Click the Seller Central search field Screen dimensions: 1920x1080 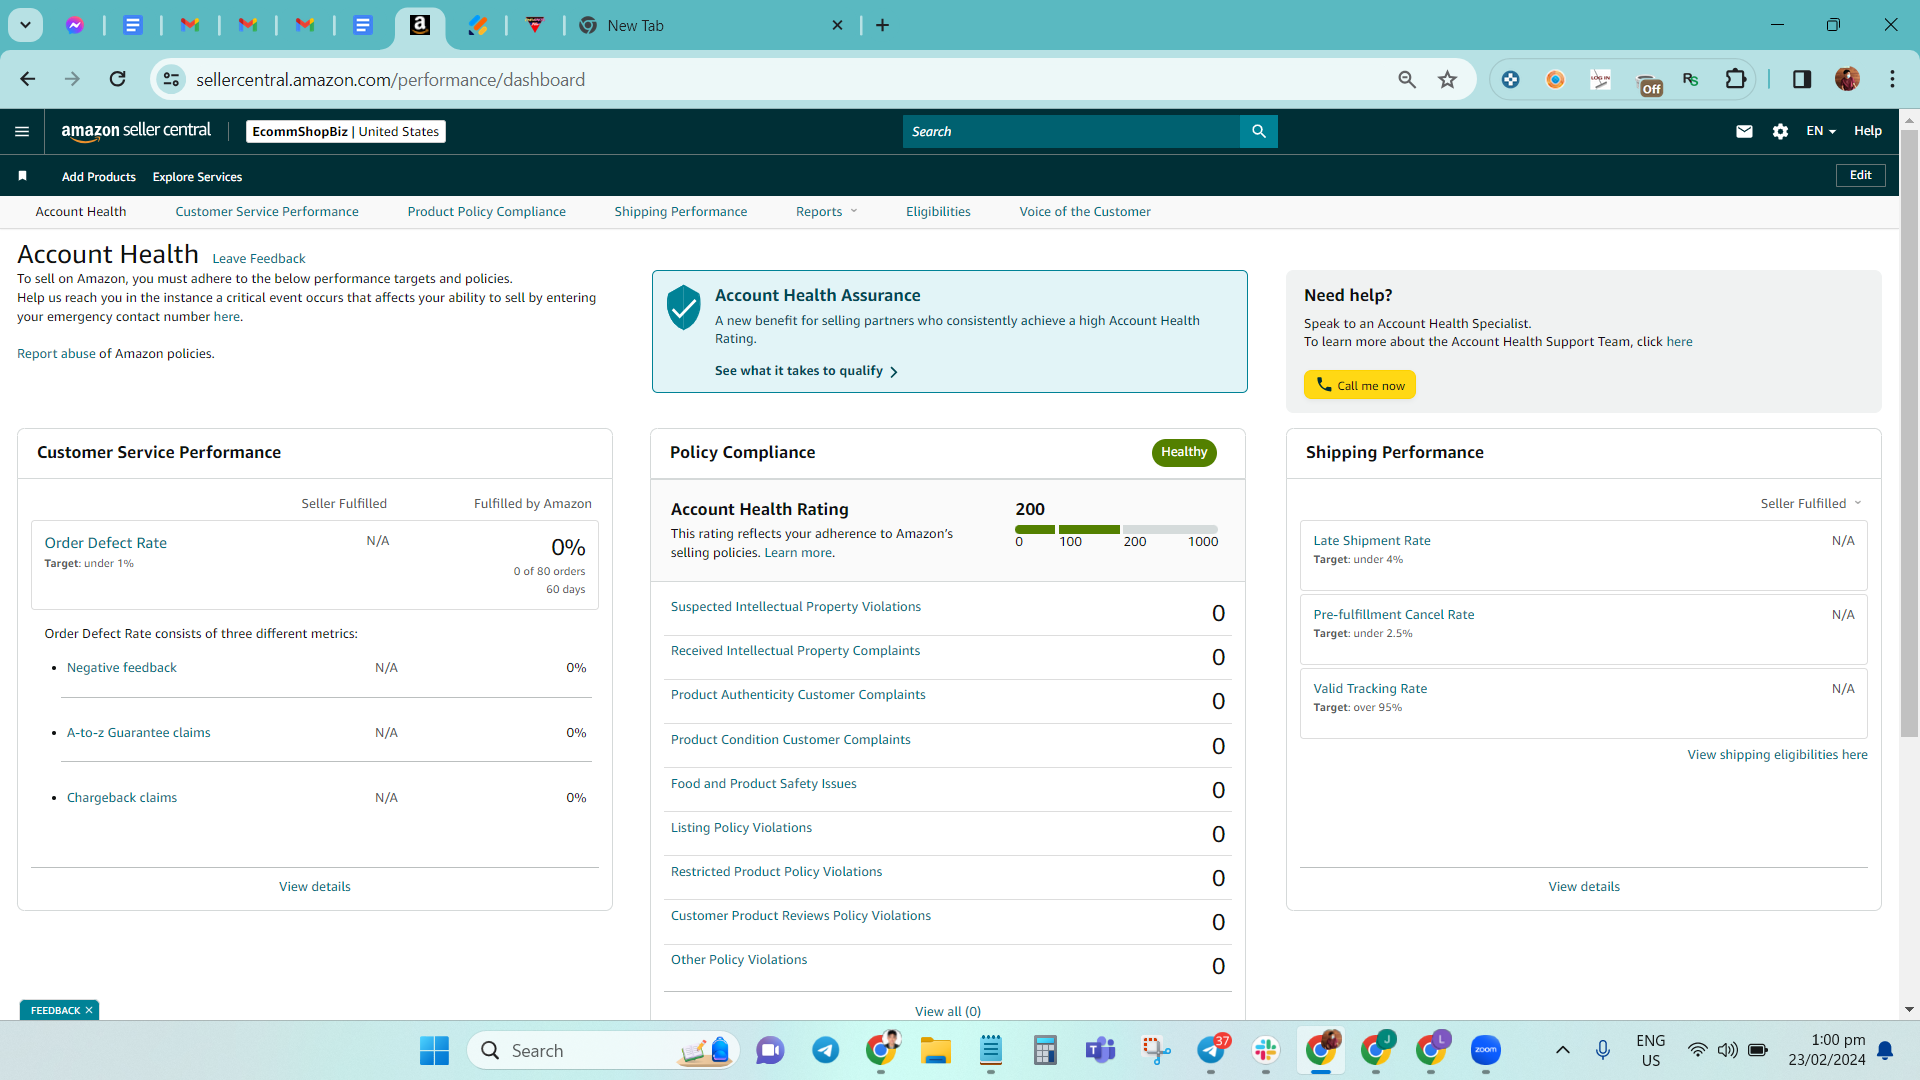[1071, 131]
